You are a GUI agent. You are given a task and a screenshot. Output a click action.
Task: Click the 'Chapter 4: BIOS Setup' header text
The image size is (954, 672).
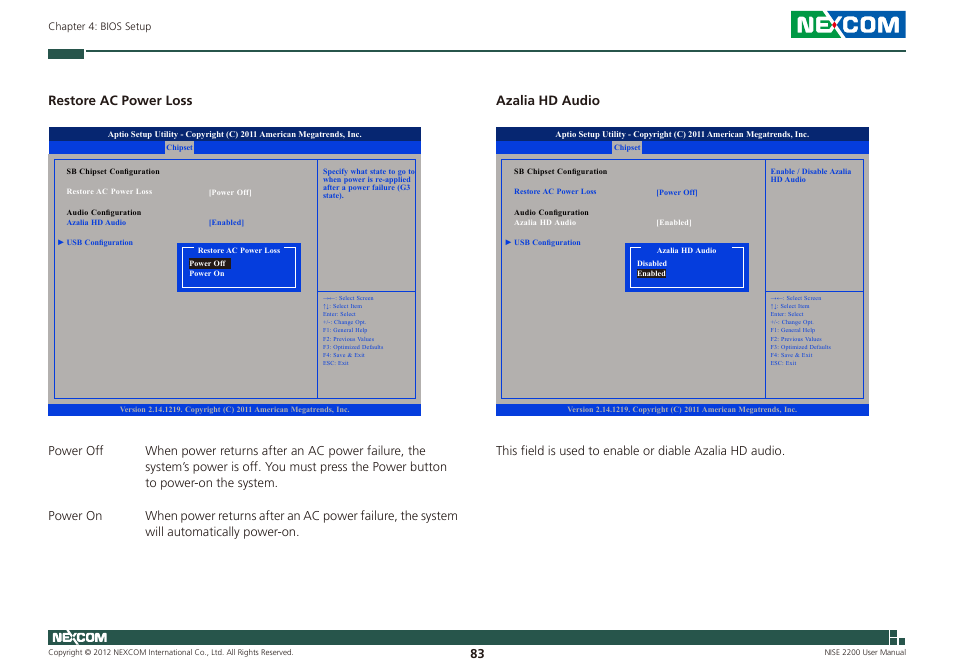click(x=100, y=27)
